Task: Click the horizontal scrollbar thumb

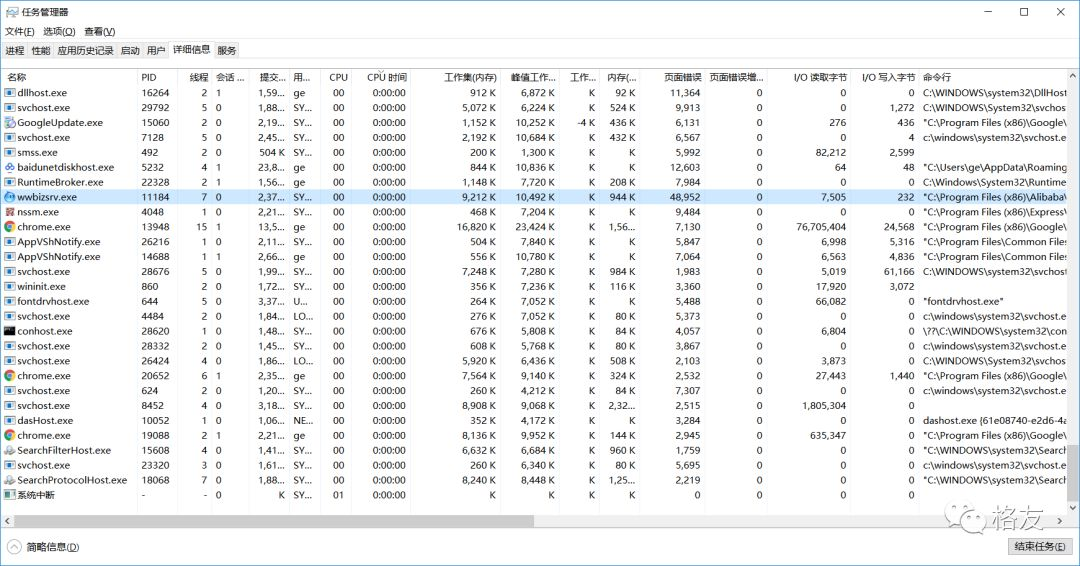Action: (x=274, y=521)
